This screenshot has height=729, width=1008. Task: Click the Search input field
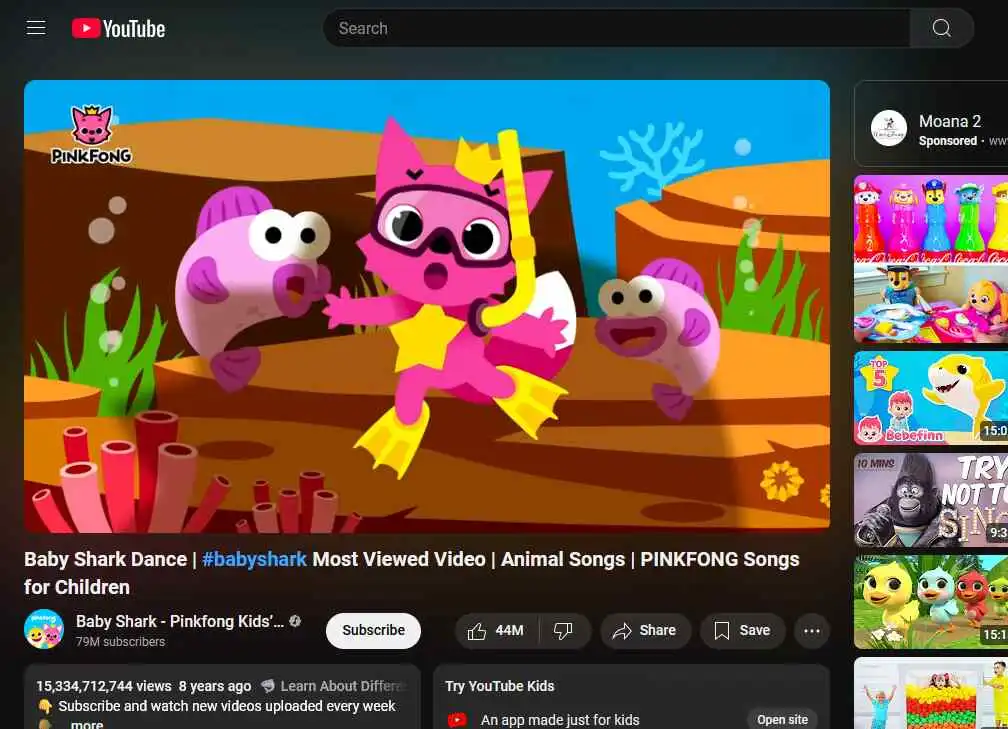pyautogui.click(x=616, y=28)
